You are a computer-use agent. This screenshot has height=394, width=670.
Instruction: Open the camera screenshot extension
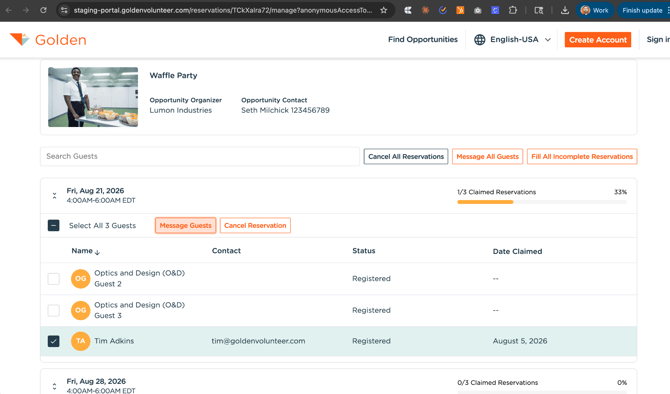pyautogui.click(x=478, y=10)
